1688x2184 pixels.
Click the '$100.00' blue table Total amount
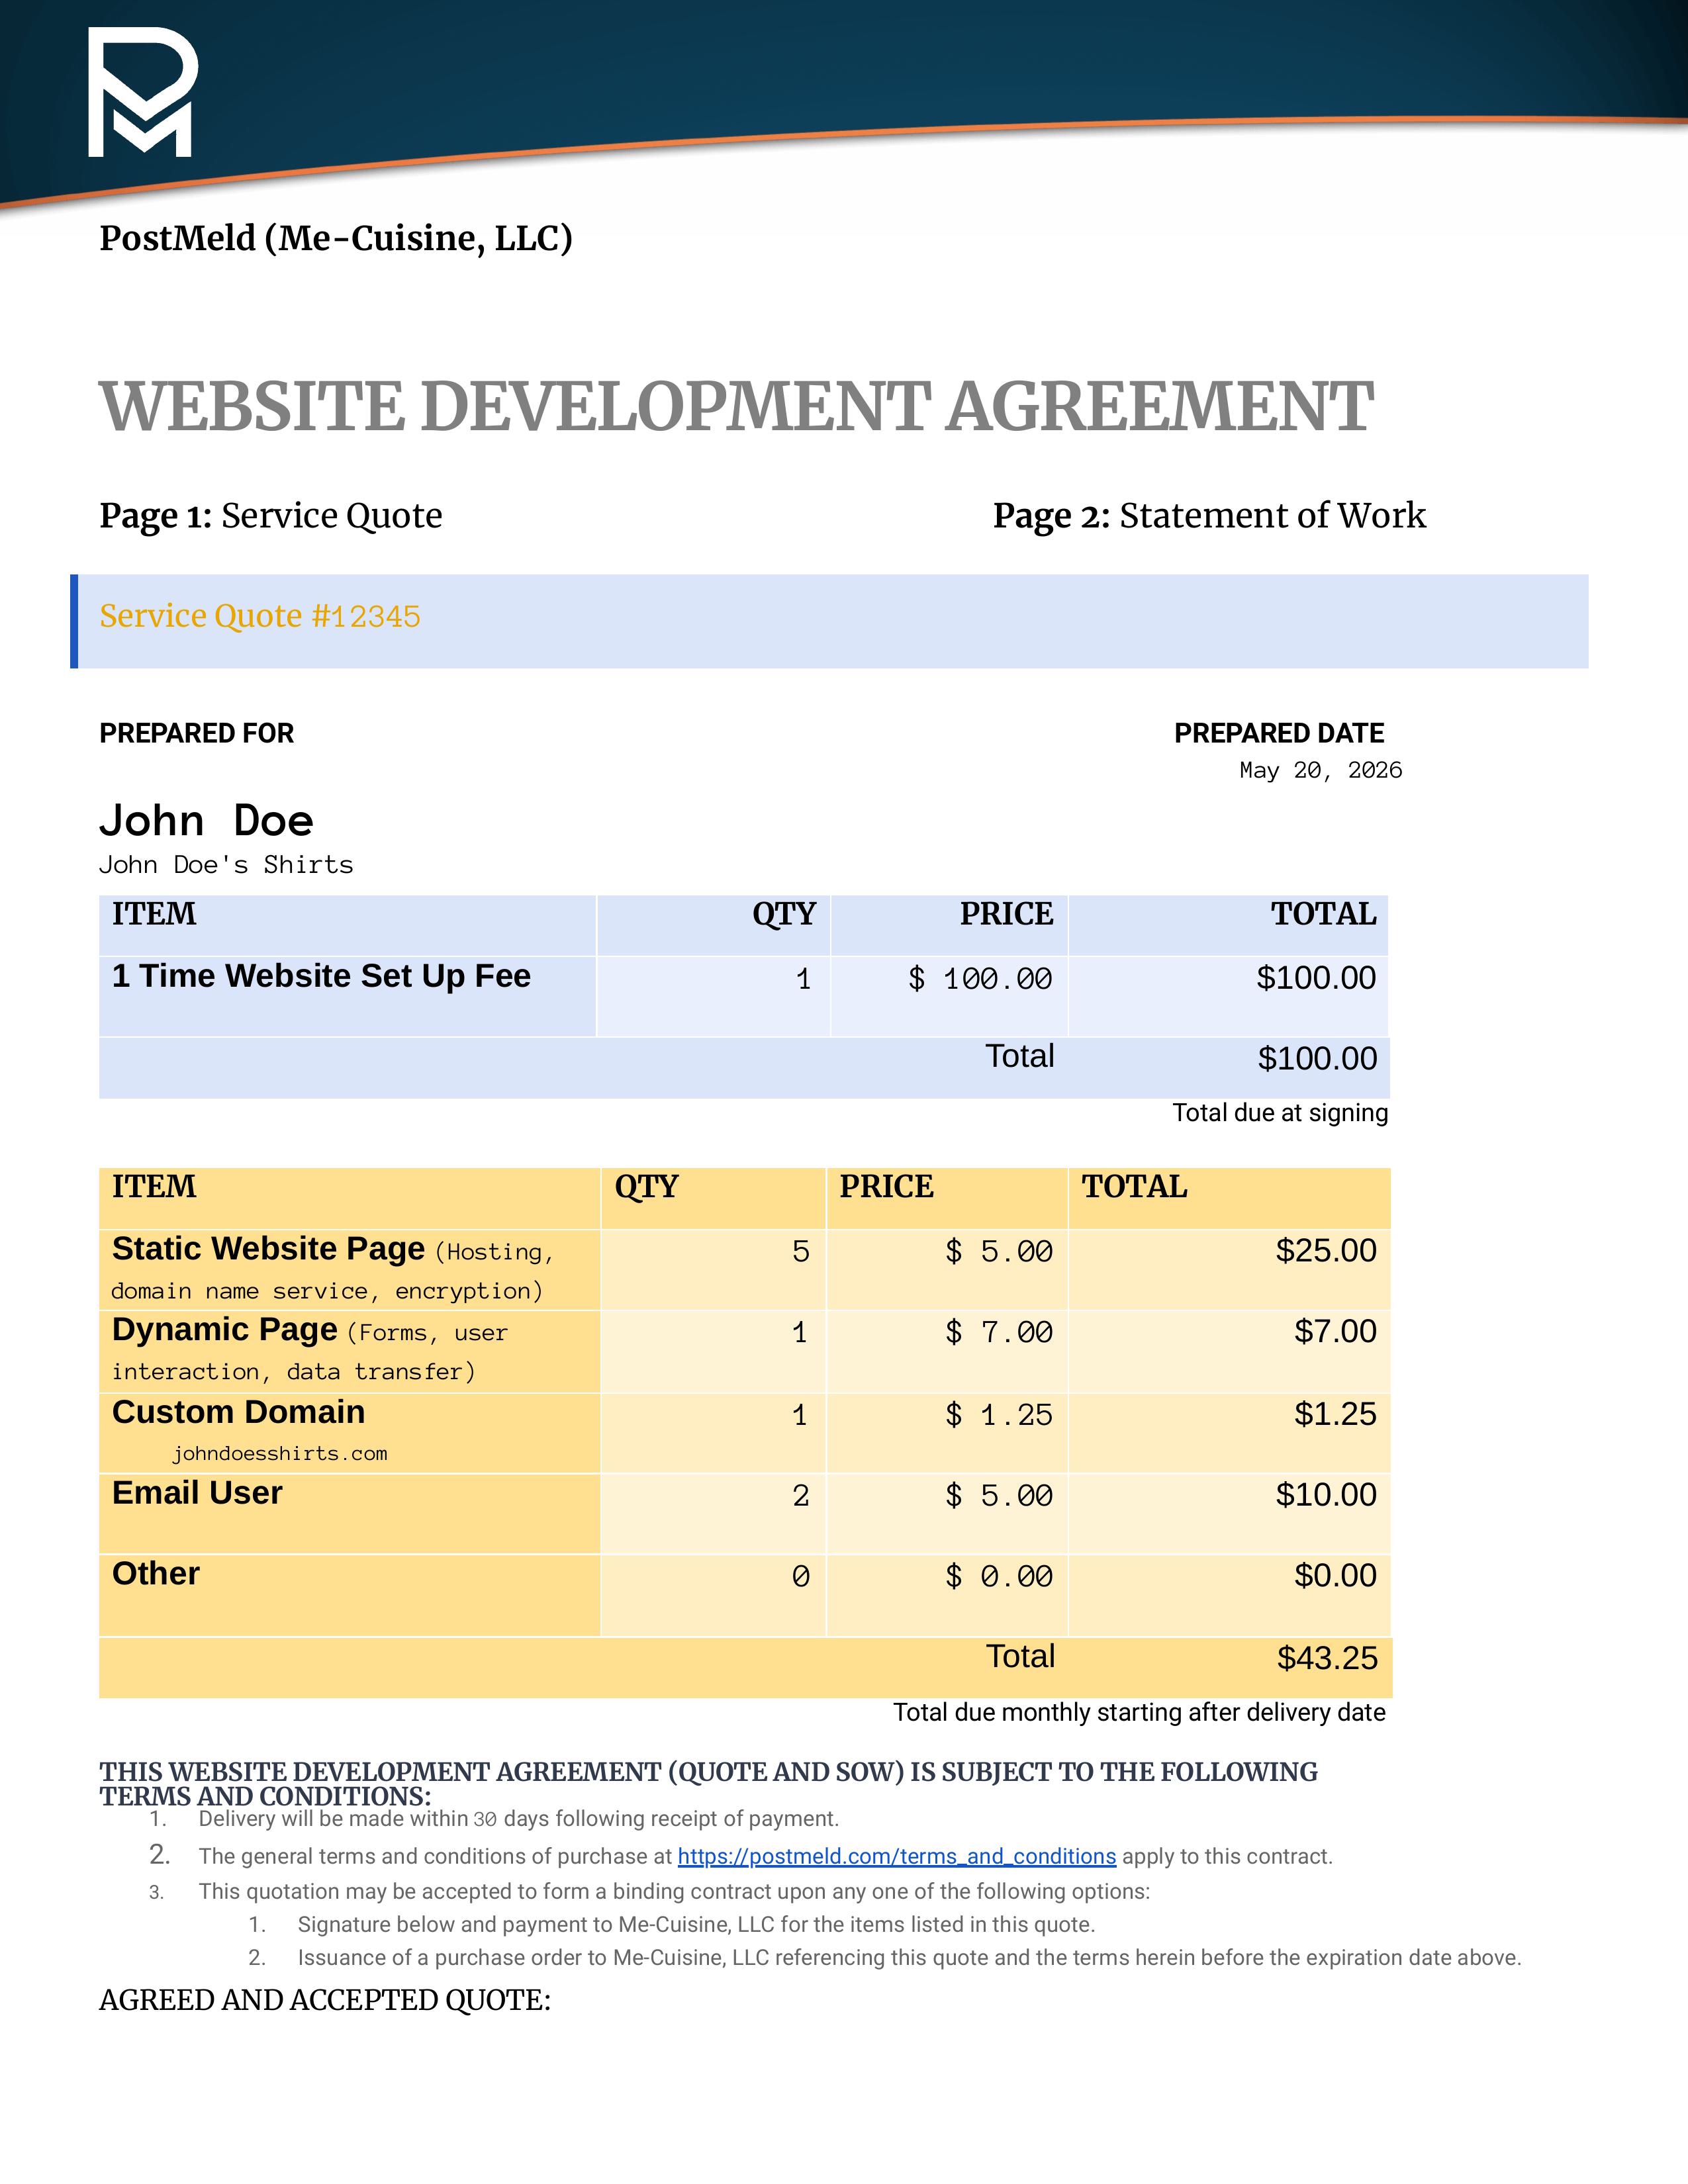(x=1317, y=1059)
